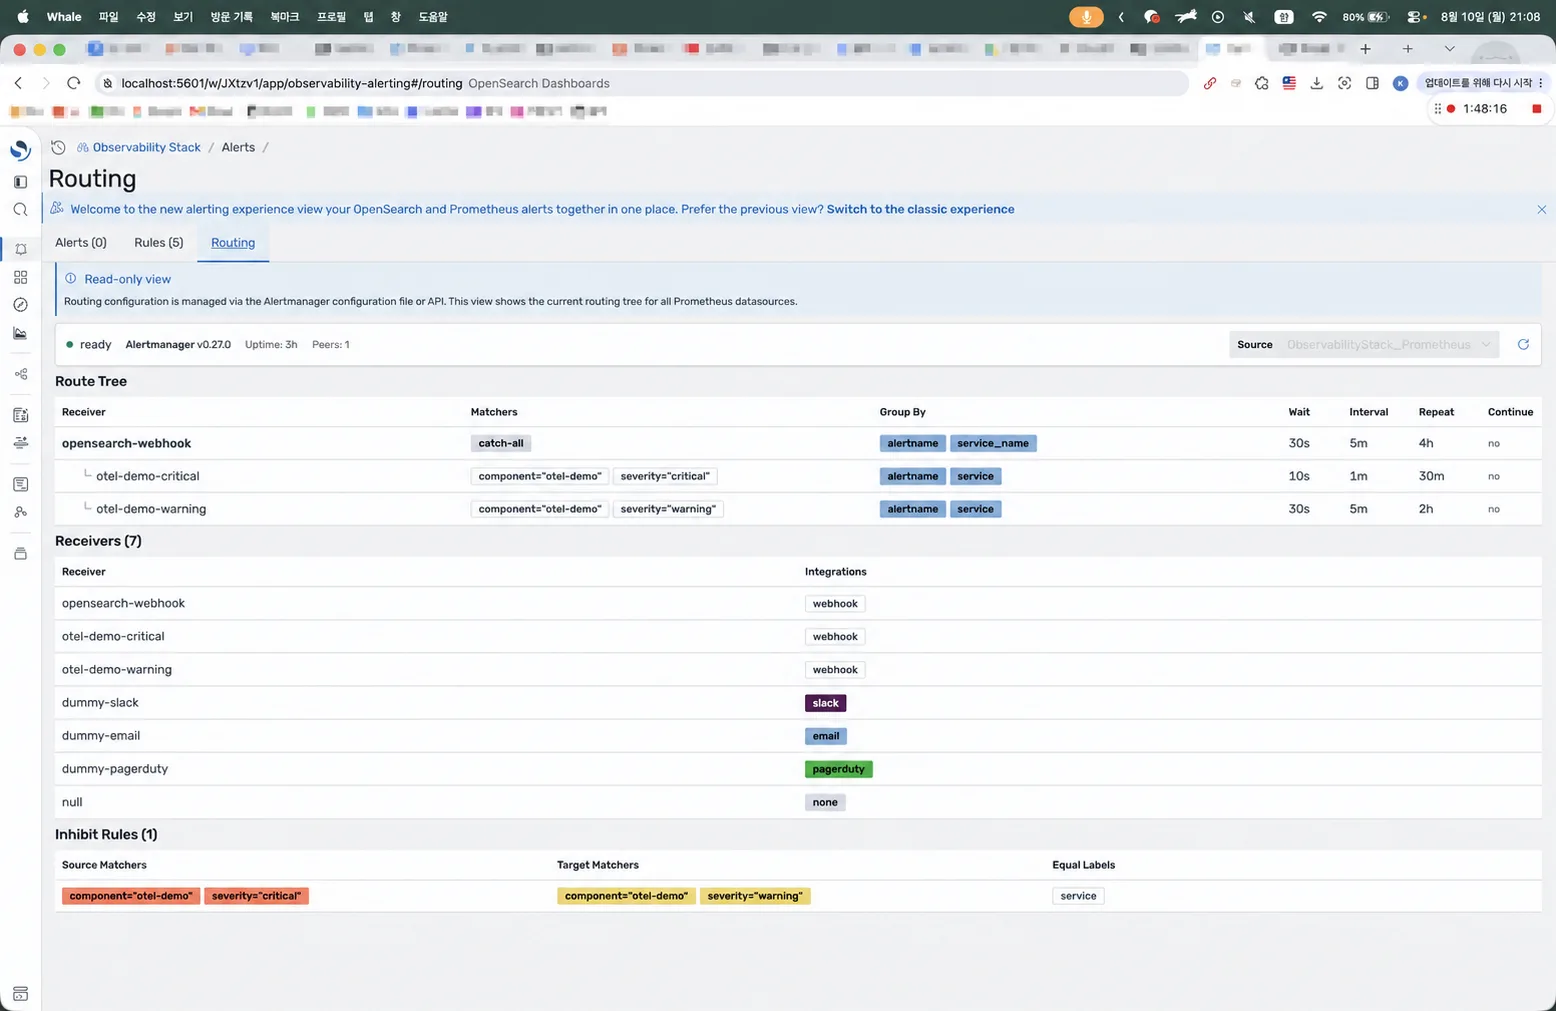The height and width of the screenshot is (1011, 1556).
Task: Open the extensions puzzle icon
Action: click(x=1262, y=83)
